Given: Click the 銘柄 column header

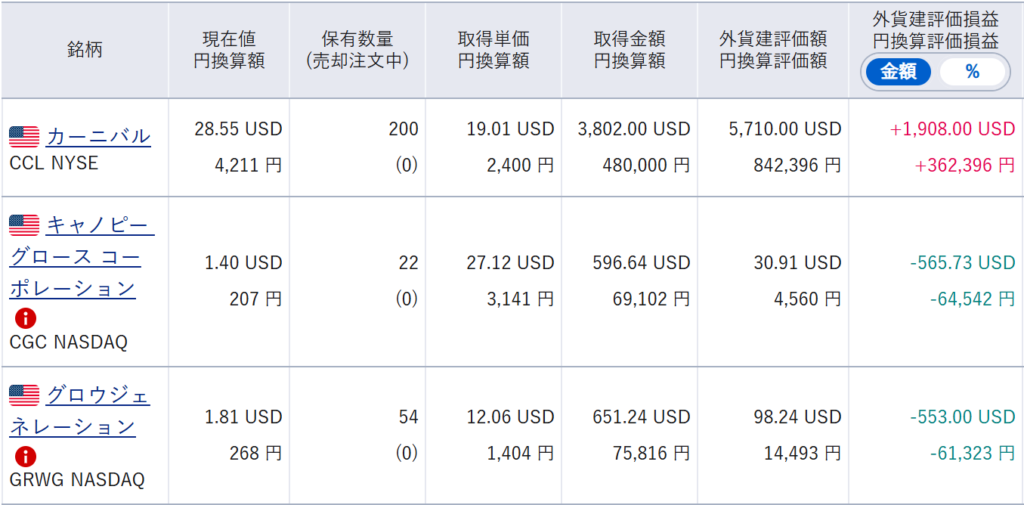Looking at the screenshot, I should (x=85, y=50).
